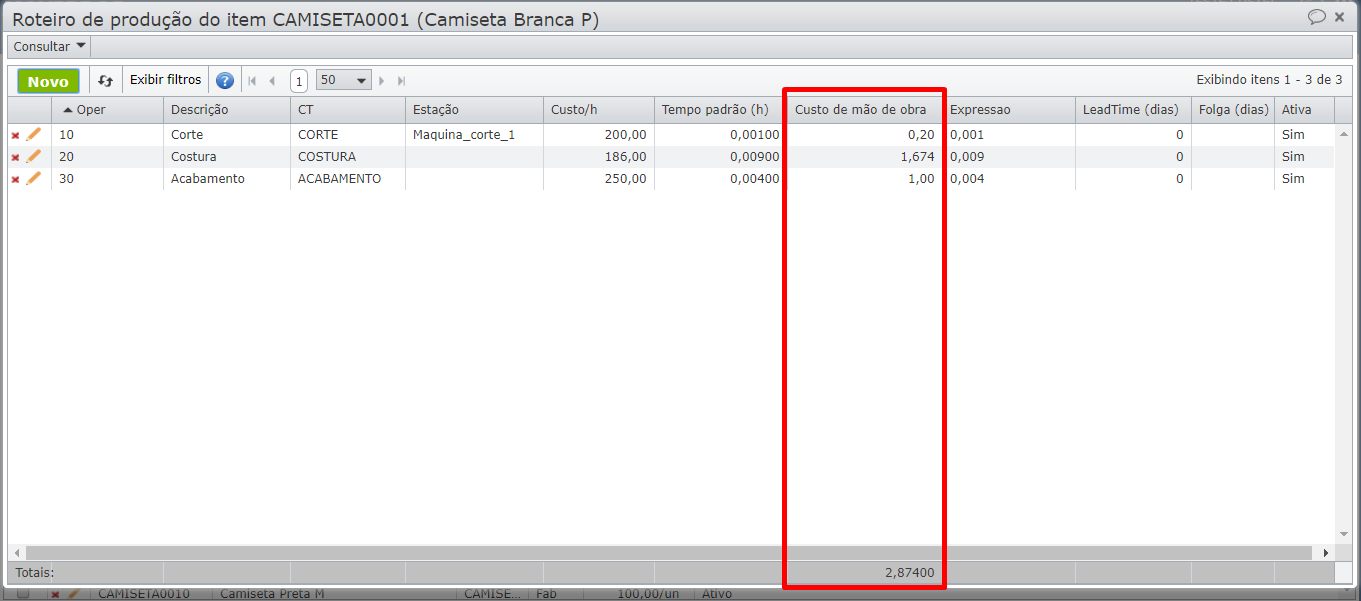Click the 1,674 labor cost cell
The image size is (1361, 601).
(x=864, y=156)
